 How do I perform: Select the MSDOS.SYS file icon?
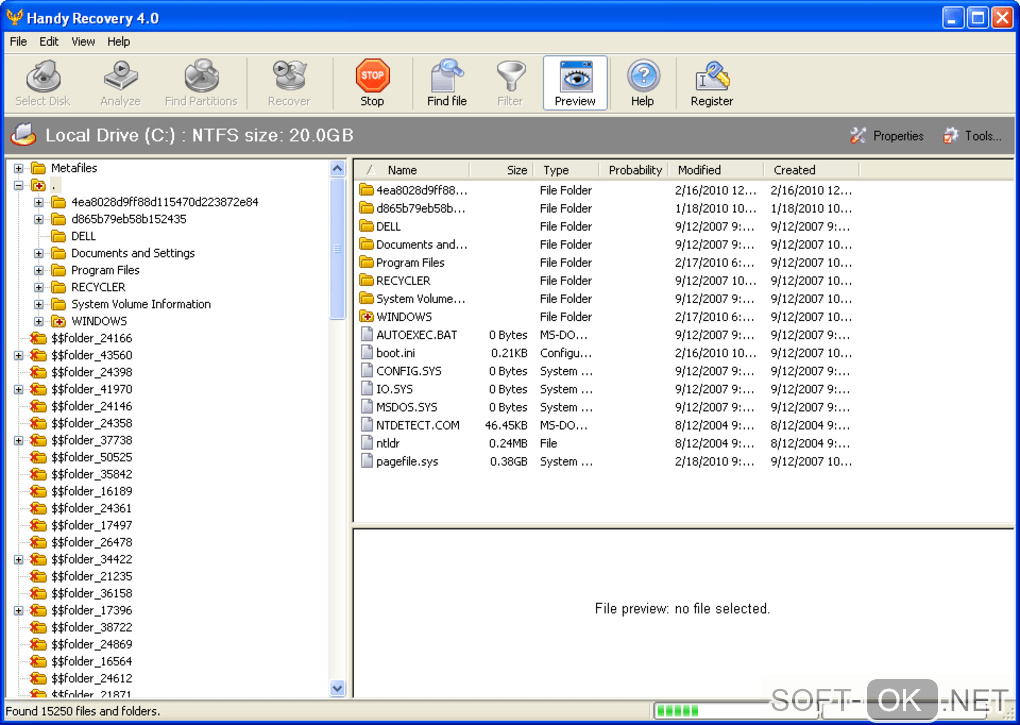pos(367,407)
